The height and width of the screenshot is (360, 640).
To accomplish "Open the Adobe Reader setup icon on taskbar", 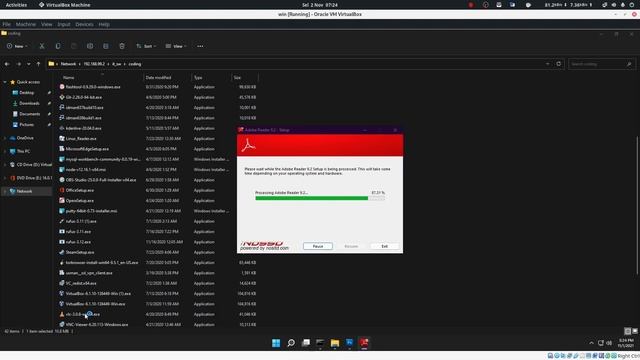I will click(x=364, y=343).
